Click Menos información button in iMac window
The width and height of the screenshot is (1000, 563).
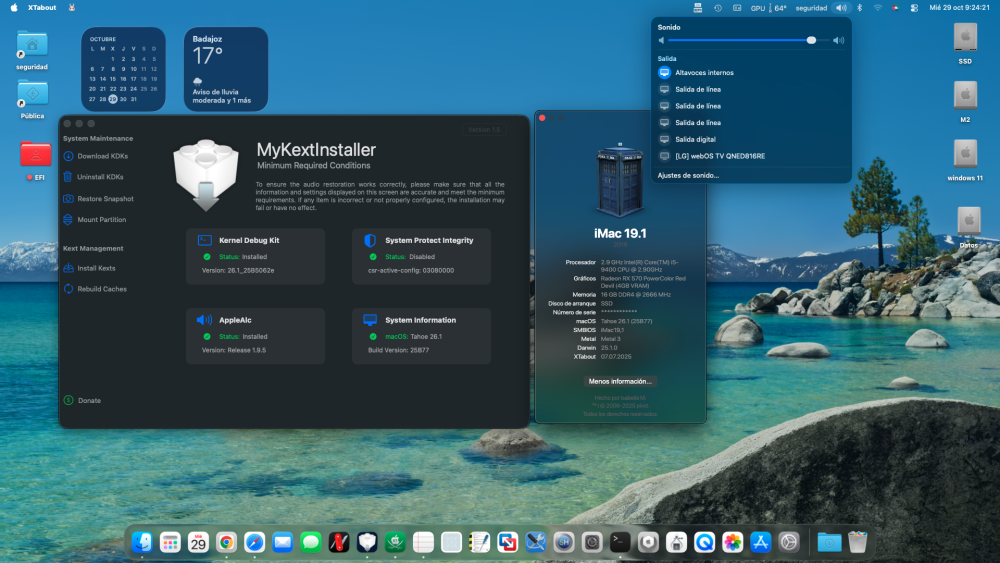620,381
